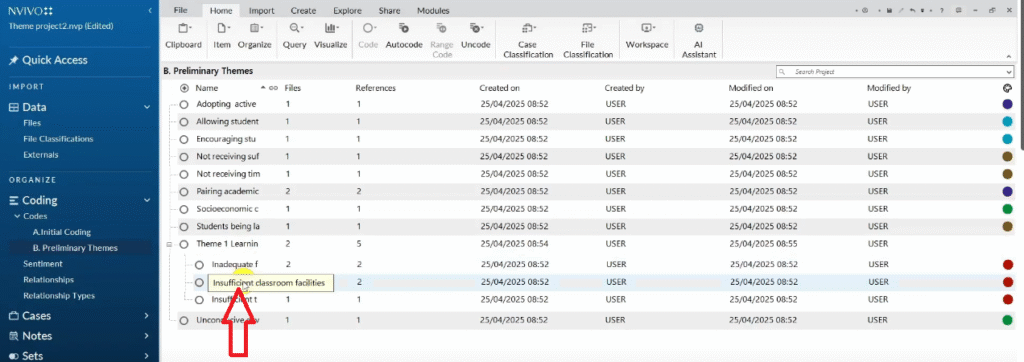Expand the Sets section
Image resolution: width=1024 pixels, height=362 pixels.
click(x=147, y=356)
